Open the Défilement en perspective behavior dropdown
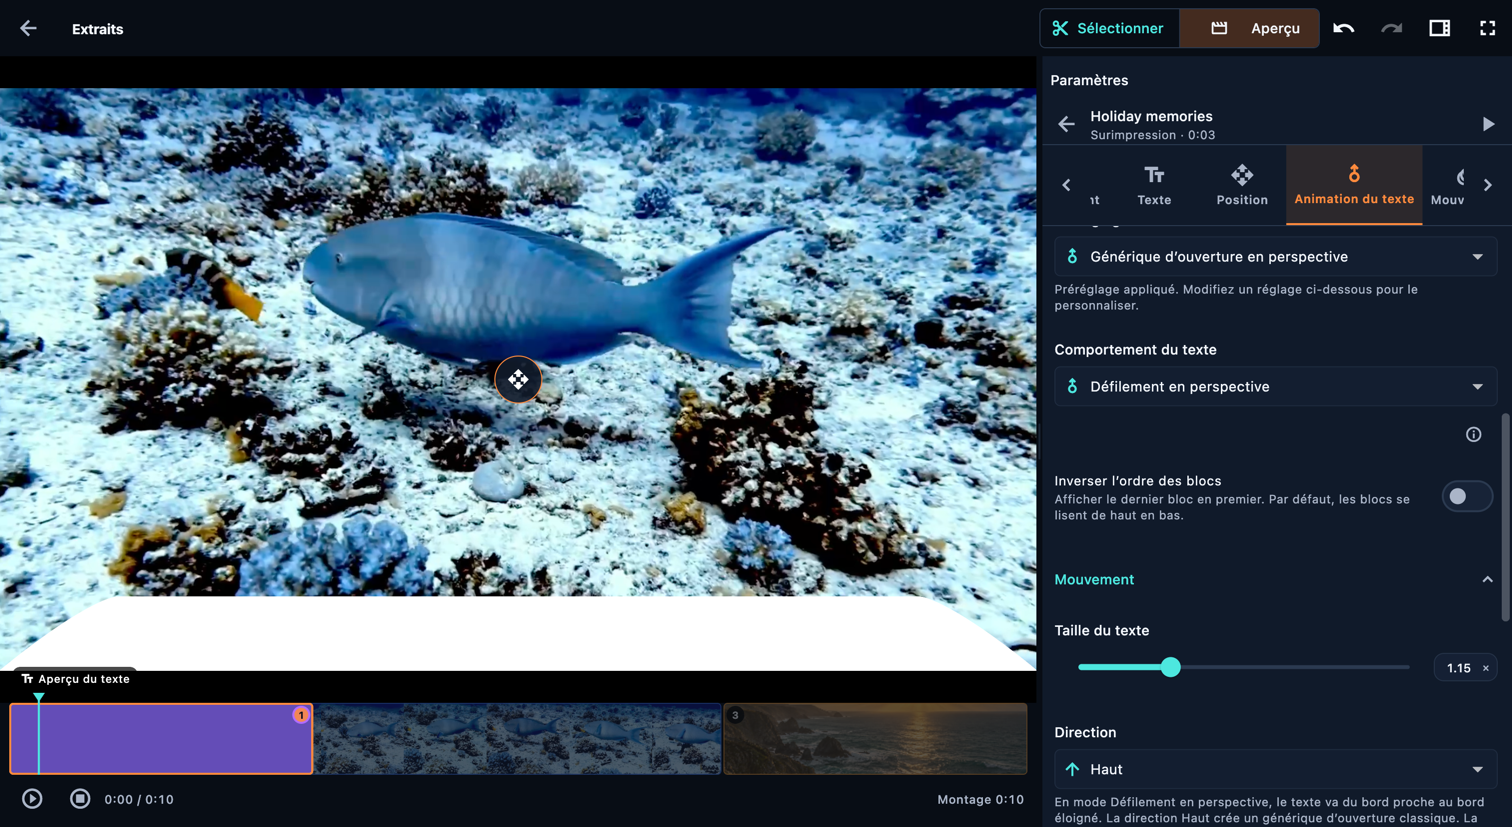Viewport: 1512px width, 827px height. 1275,387
